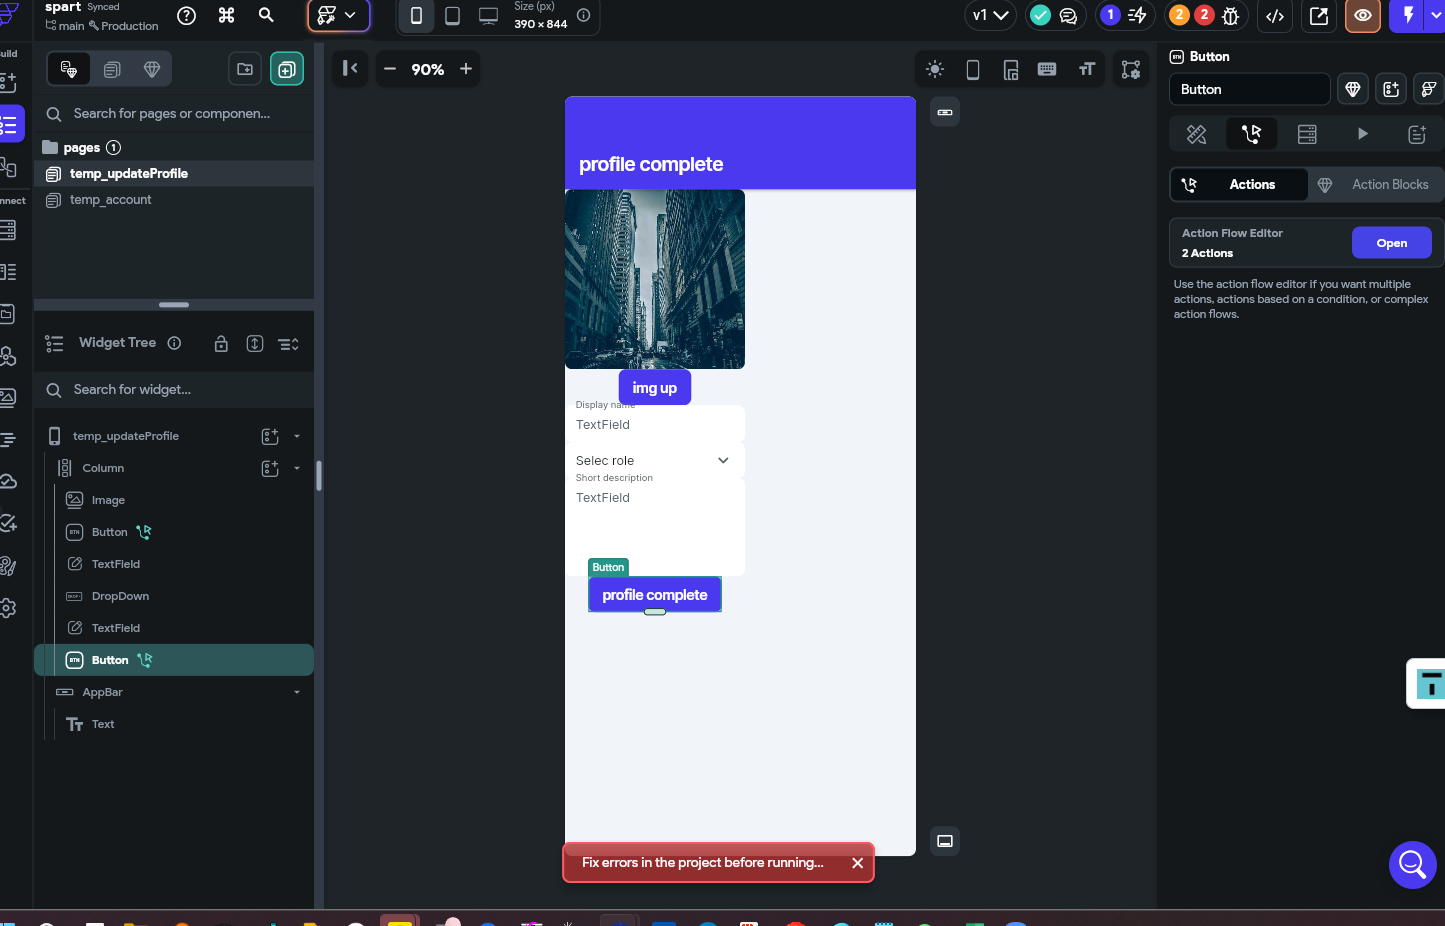The height and width of the screenshot is (926, 1445).
Task: Click profile complete button on canvas
Action: point(655,595)
